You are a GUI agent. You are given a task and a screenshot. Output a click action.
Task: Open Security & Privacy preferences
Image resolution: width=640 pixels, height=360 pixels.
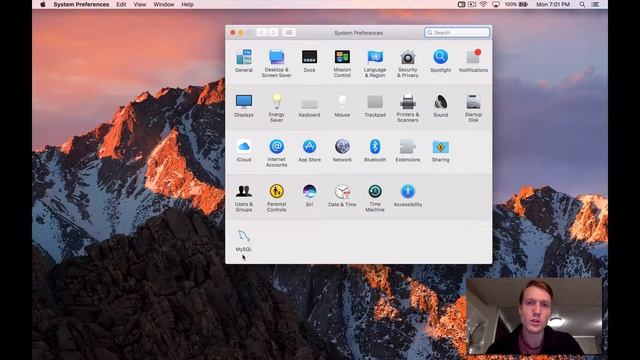pyautogui.click(x=408, y=63)
